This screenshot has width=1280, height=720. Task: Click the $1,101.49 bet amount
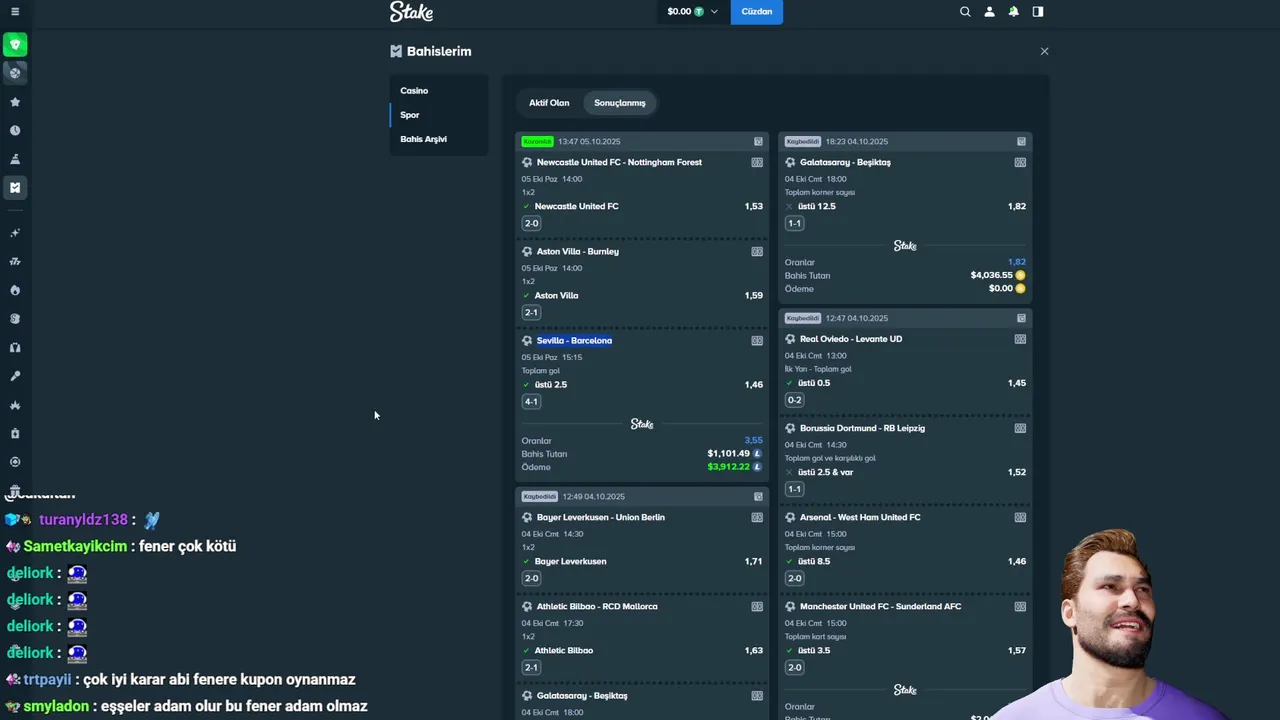[x=729, y=454]
